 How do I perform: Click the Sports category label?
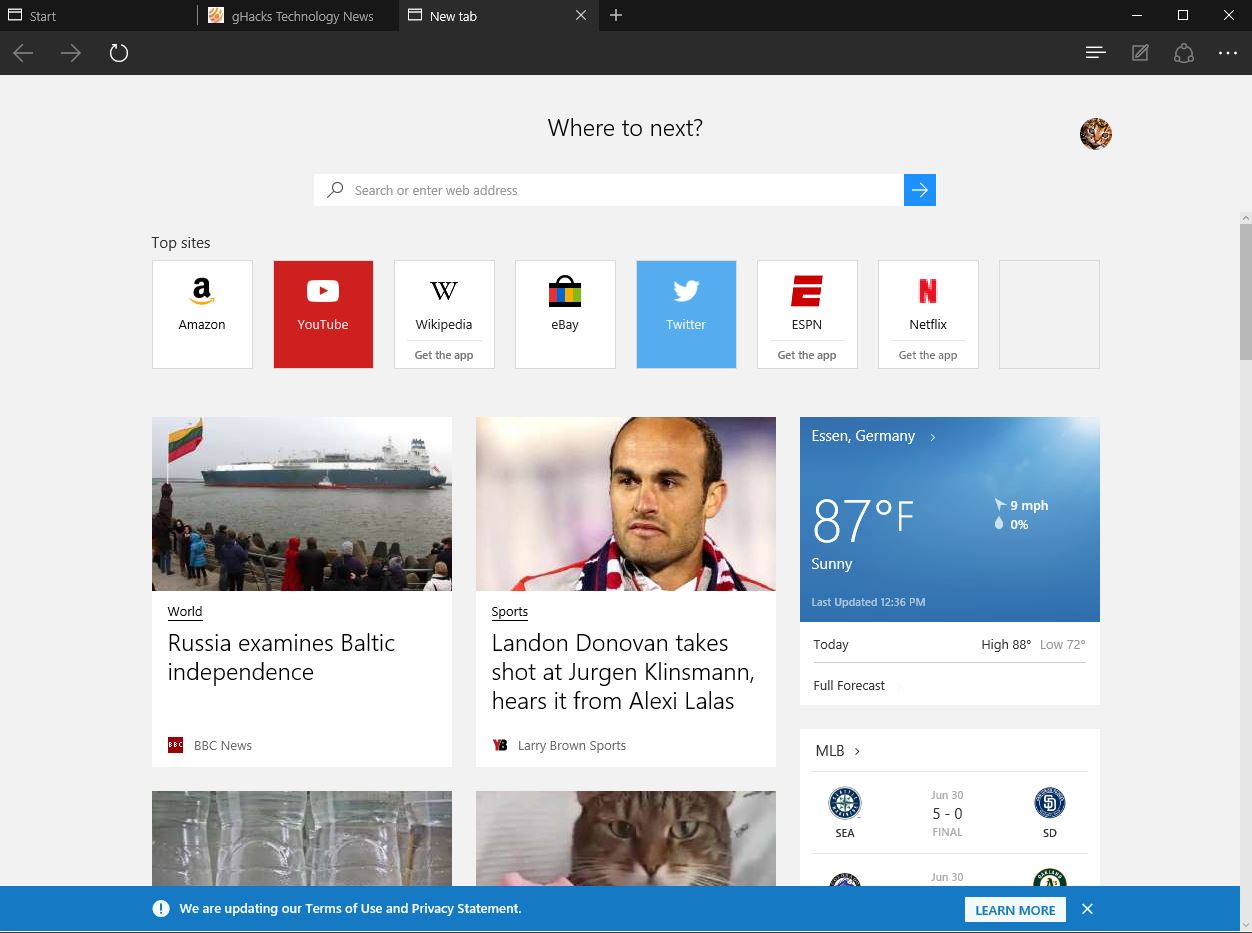510,611
